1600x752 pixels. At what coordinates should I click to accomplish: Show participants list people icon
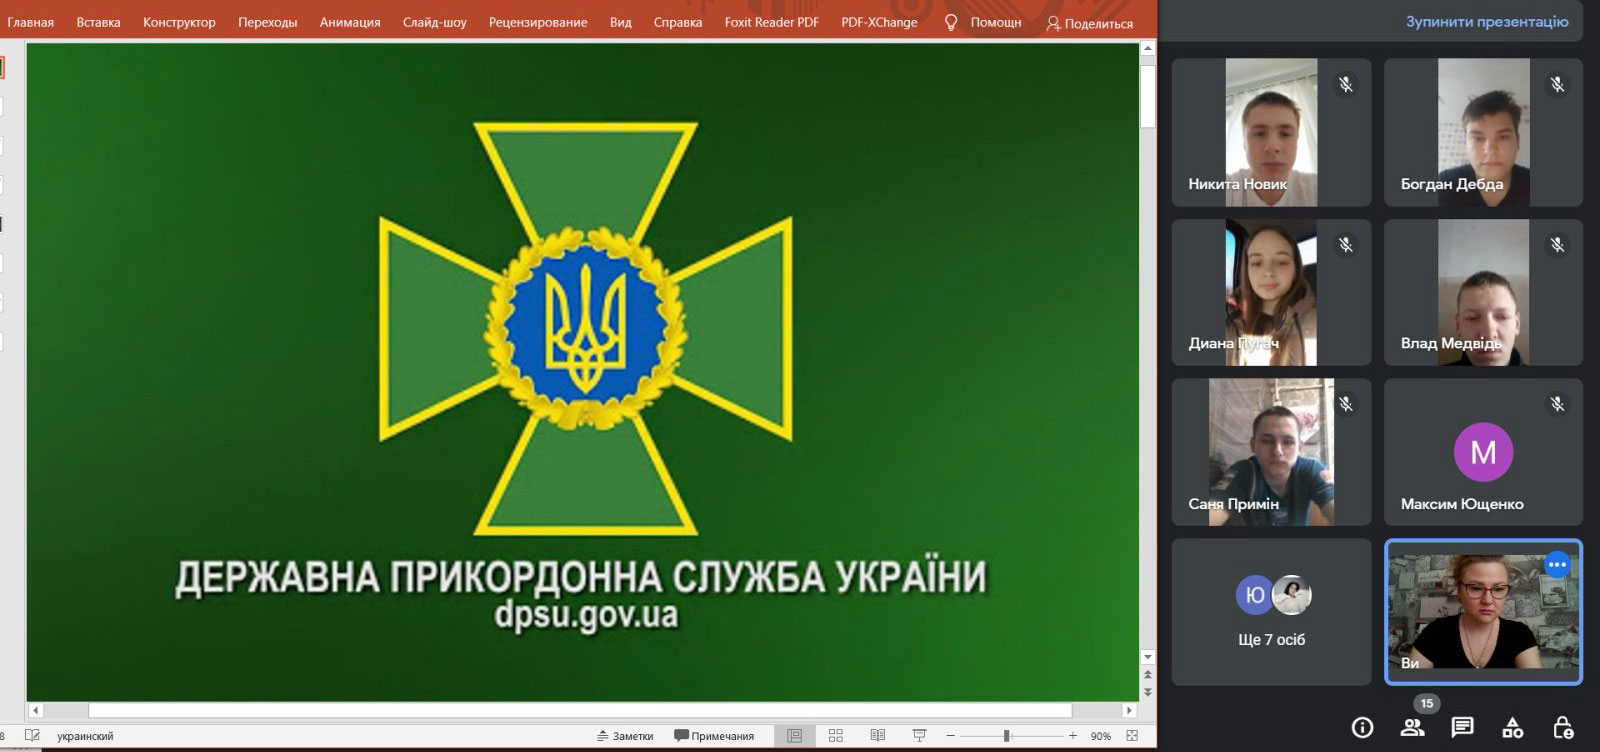1413,727
